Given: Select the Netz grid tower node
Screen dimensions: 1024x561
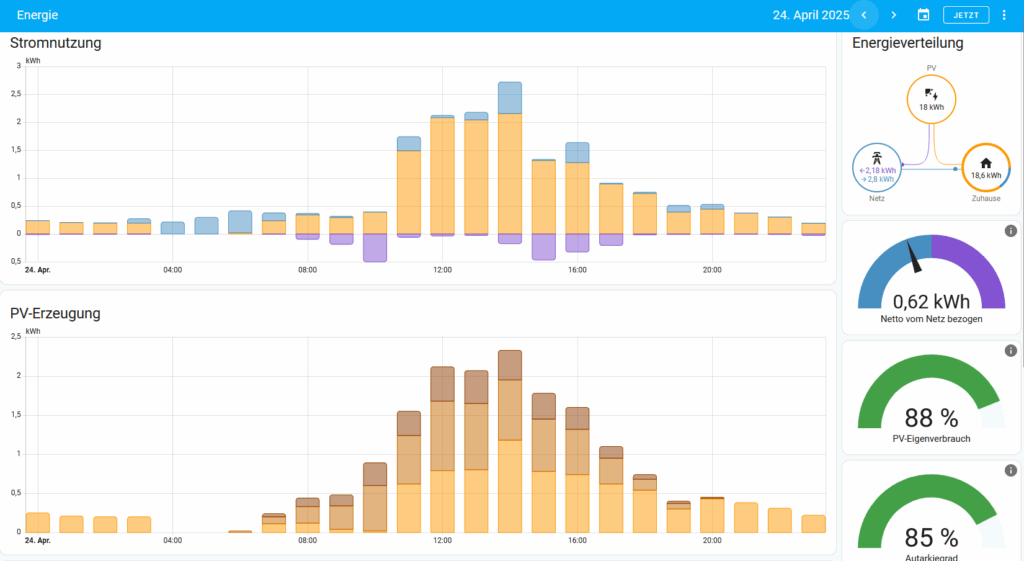Looking at the screenshot, I should click(877, 167).
